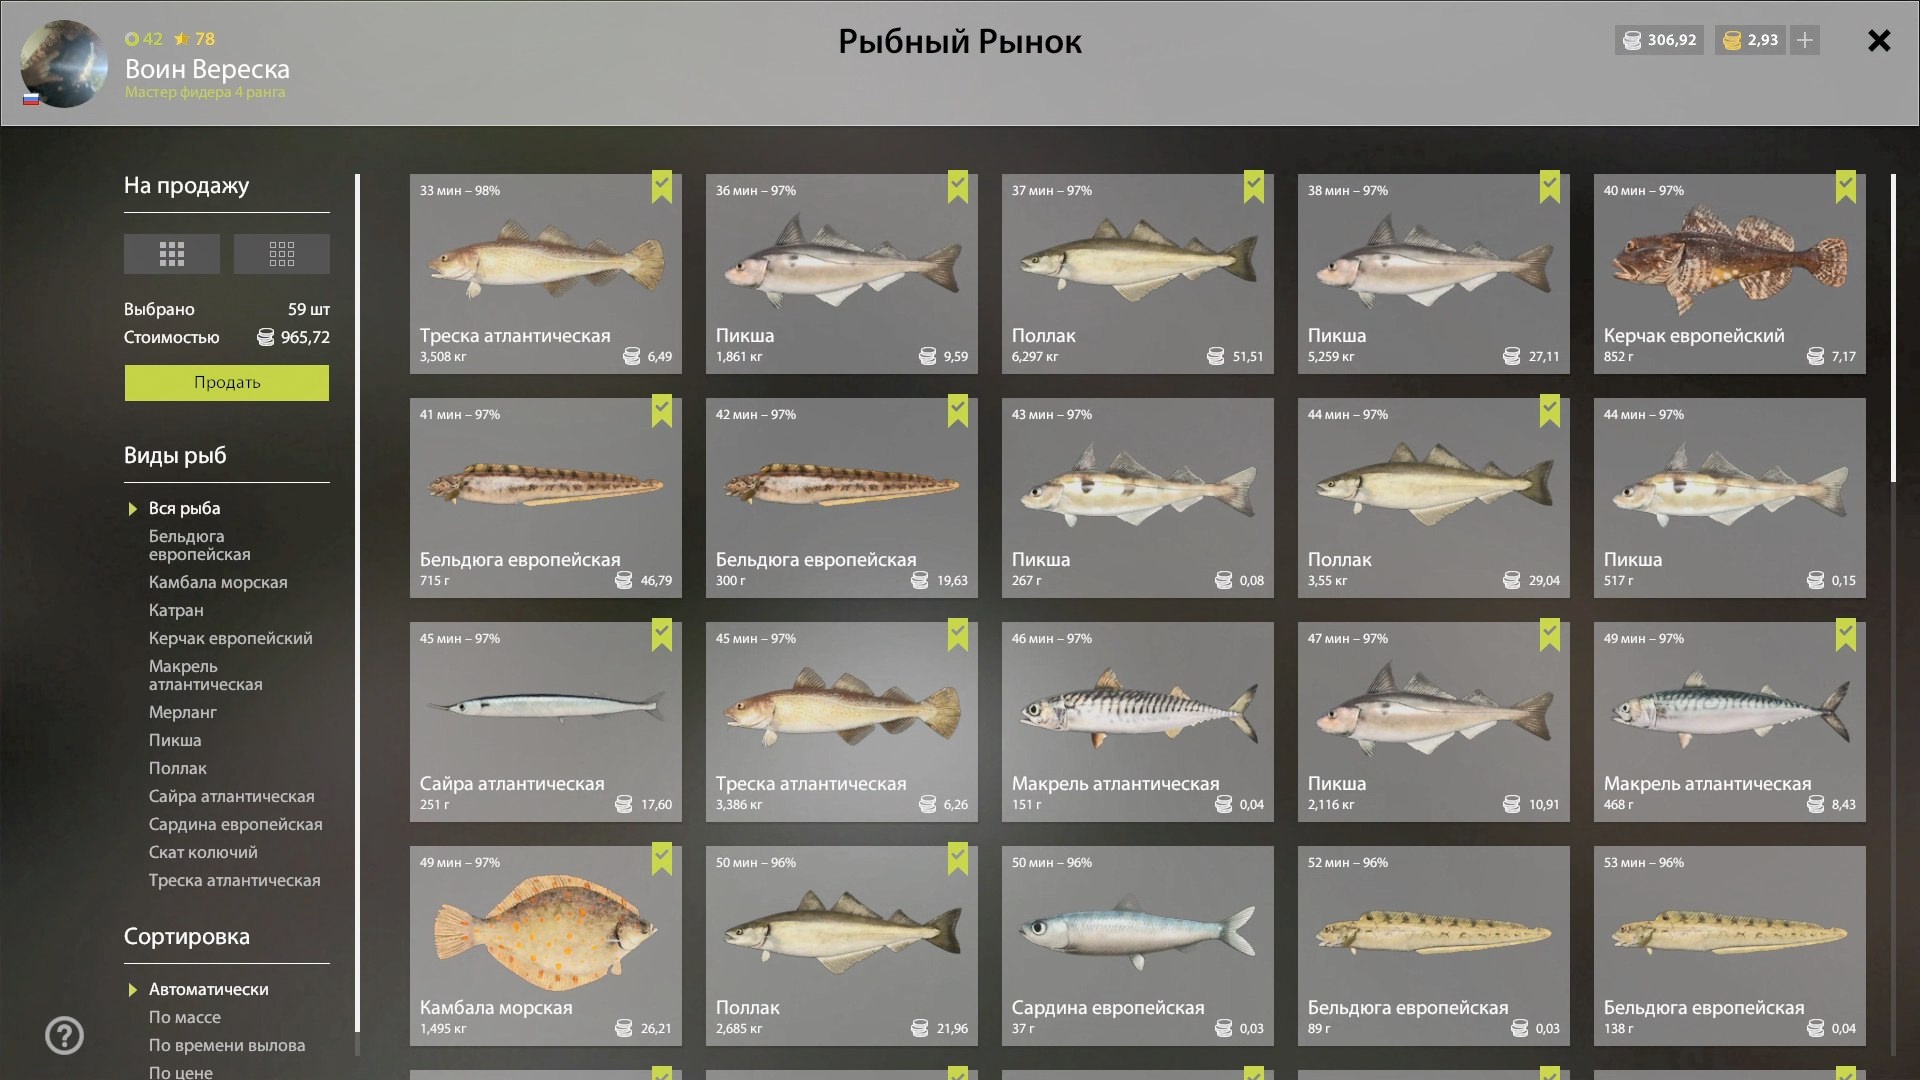Filter by Пикша species
Viewport: 1920px width, 1080px height.
(175, 740)
